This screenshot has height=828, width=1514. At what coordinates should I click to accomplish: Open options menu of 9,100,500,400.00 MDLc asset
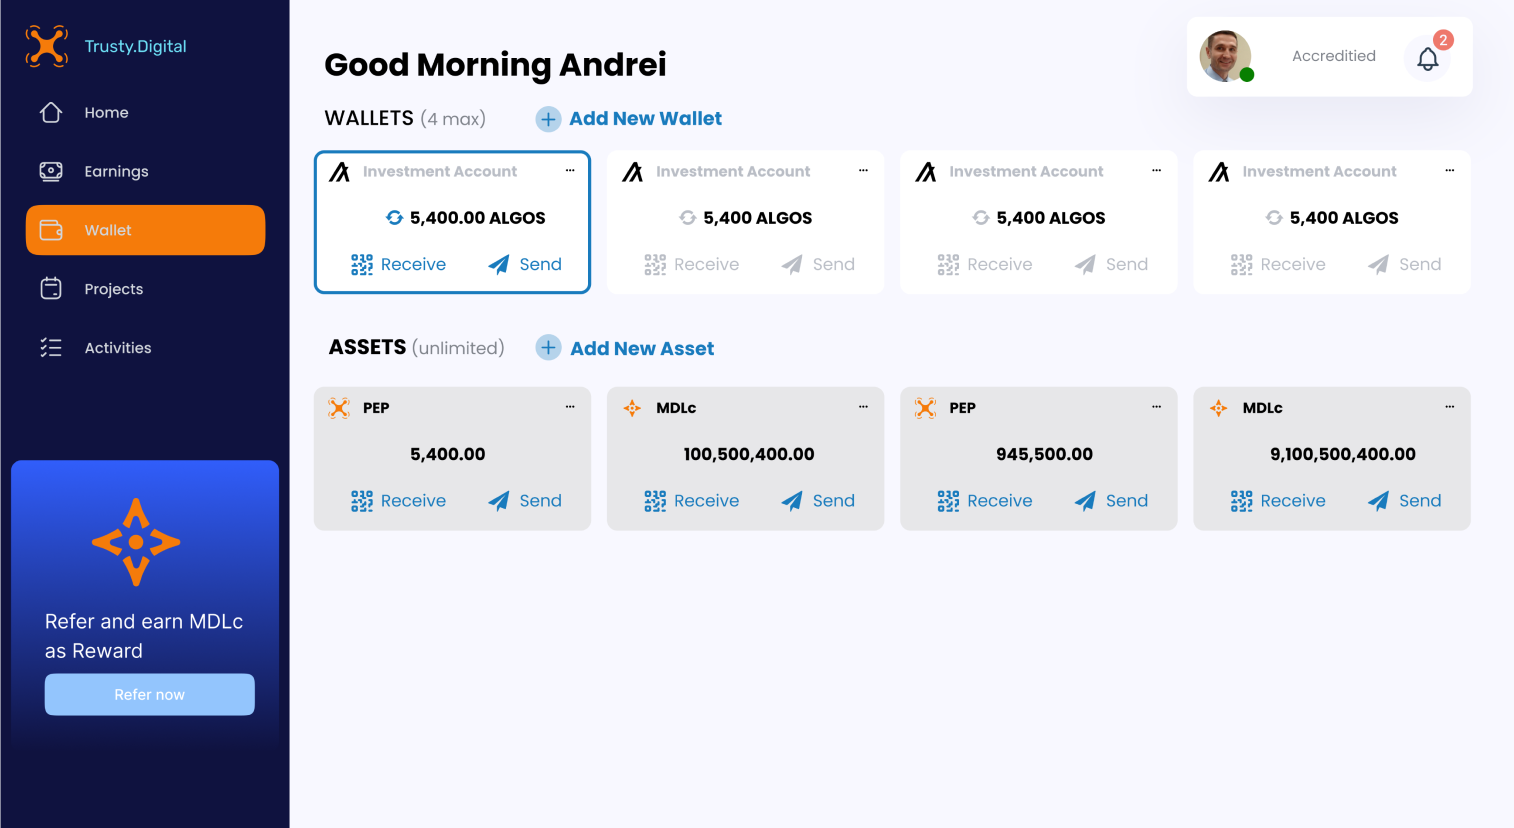pos(1449,407)
